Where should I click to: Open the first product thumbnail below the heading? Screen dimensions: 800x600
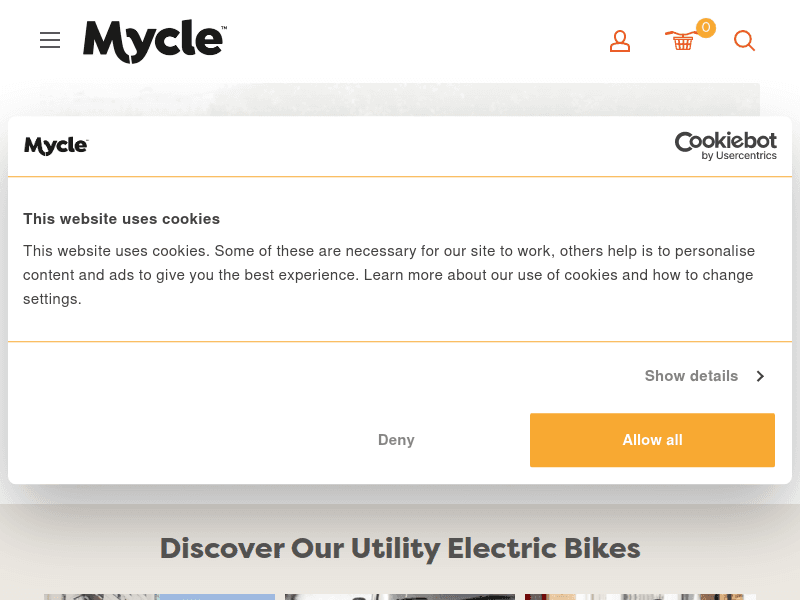pyautogui.click(x=160, y=597)
